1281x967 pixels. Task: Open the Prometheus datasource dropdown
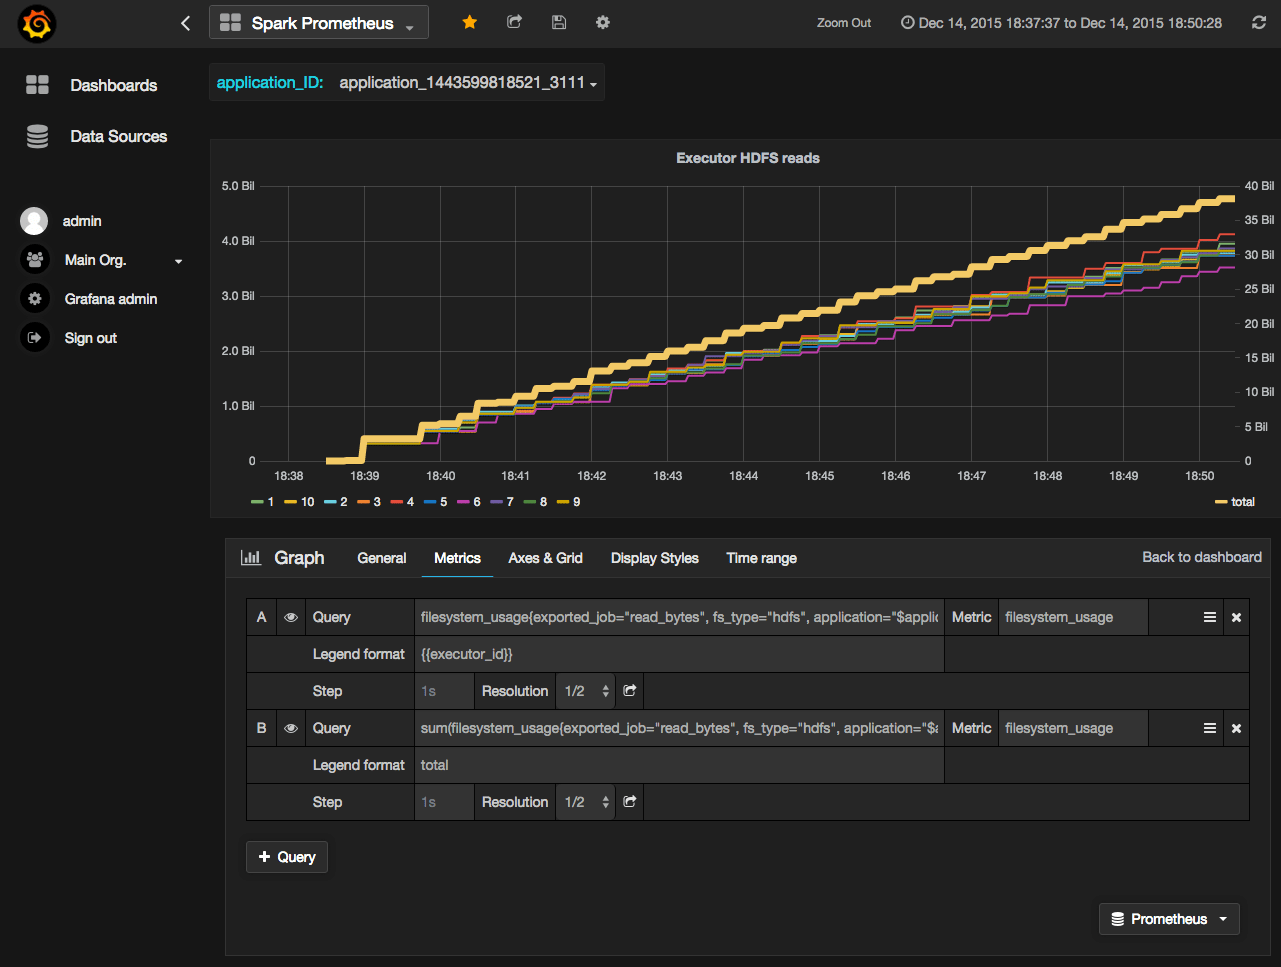(1168, 918)
